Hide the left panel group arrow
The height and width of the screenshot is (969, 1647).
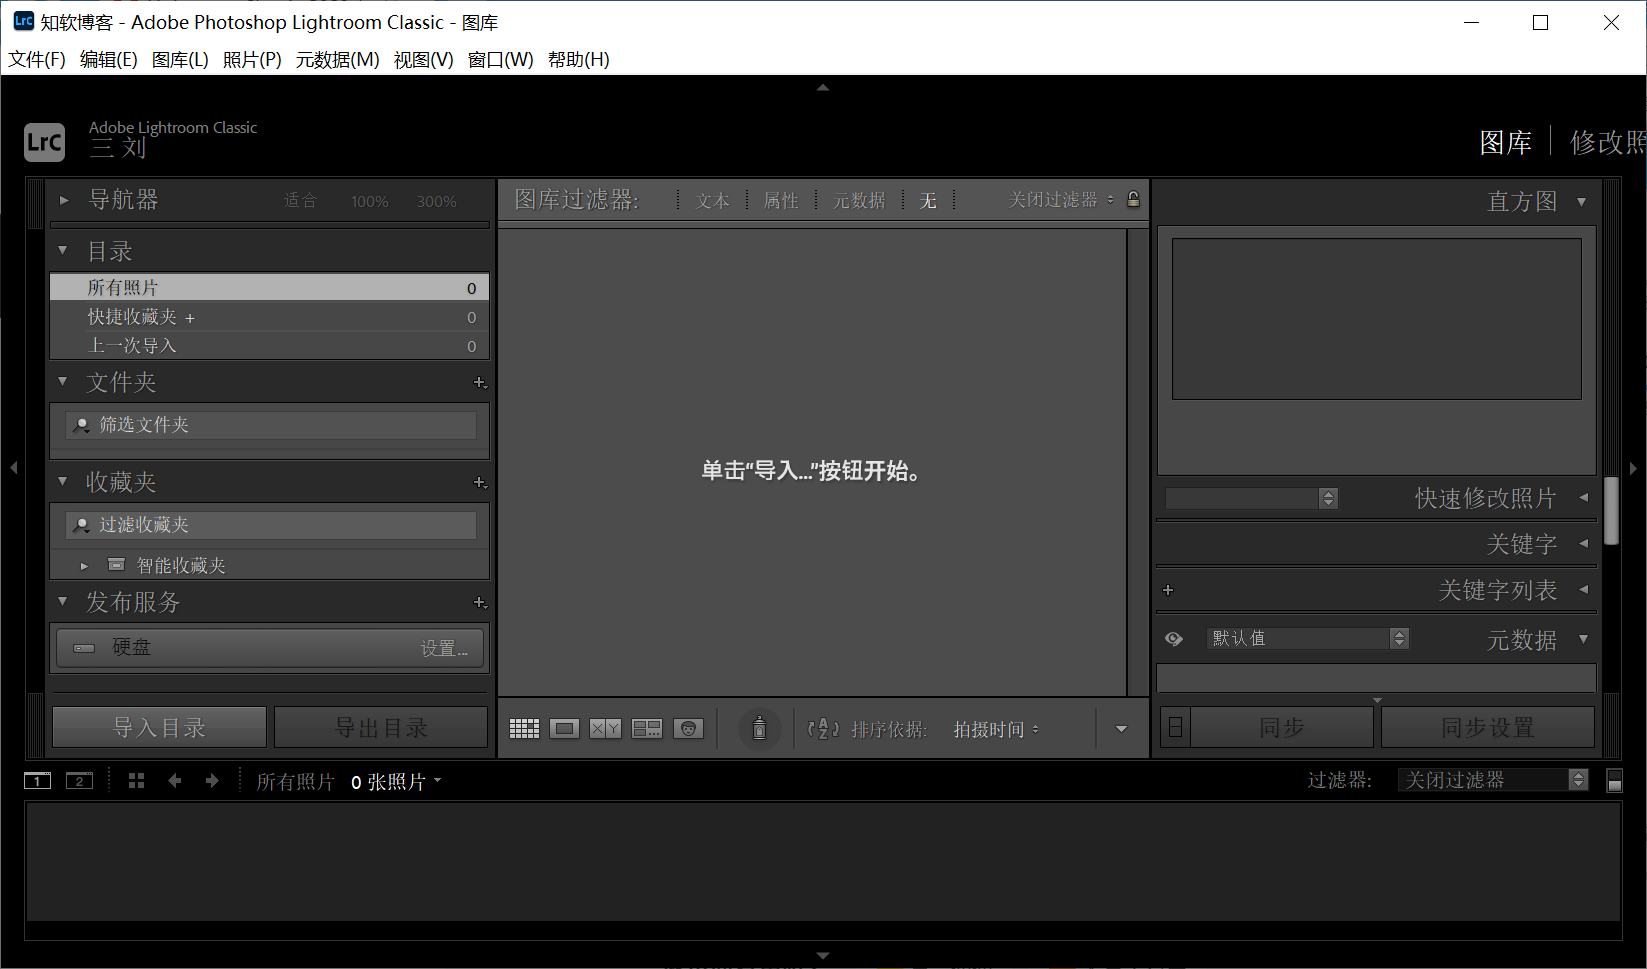point(13,468)
